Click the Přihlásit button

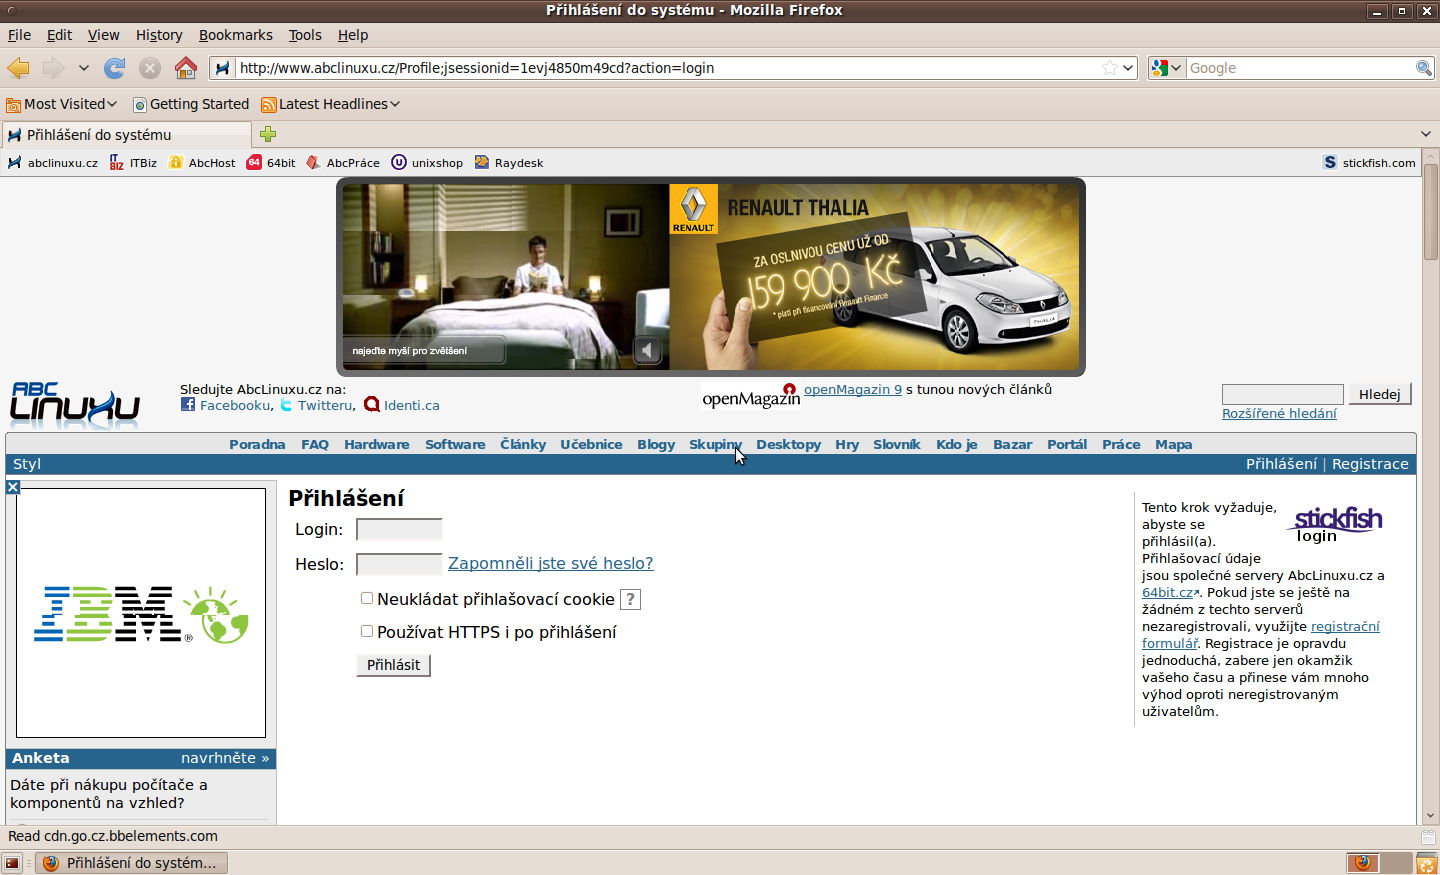(x=393, y=665)
